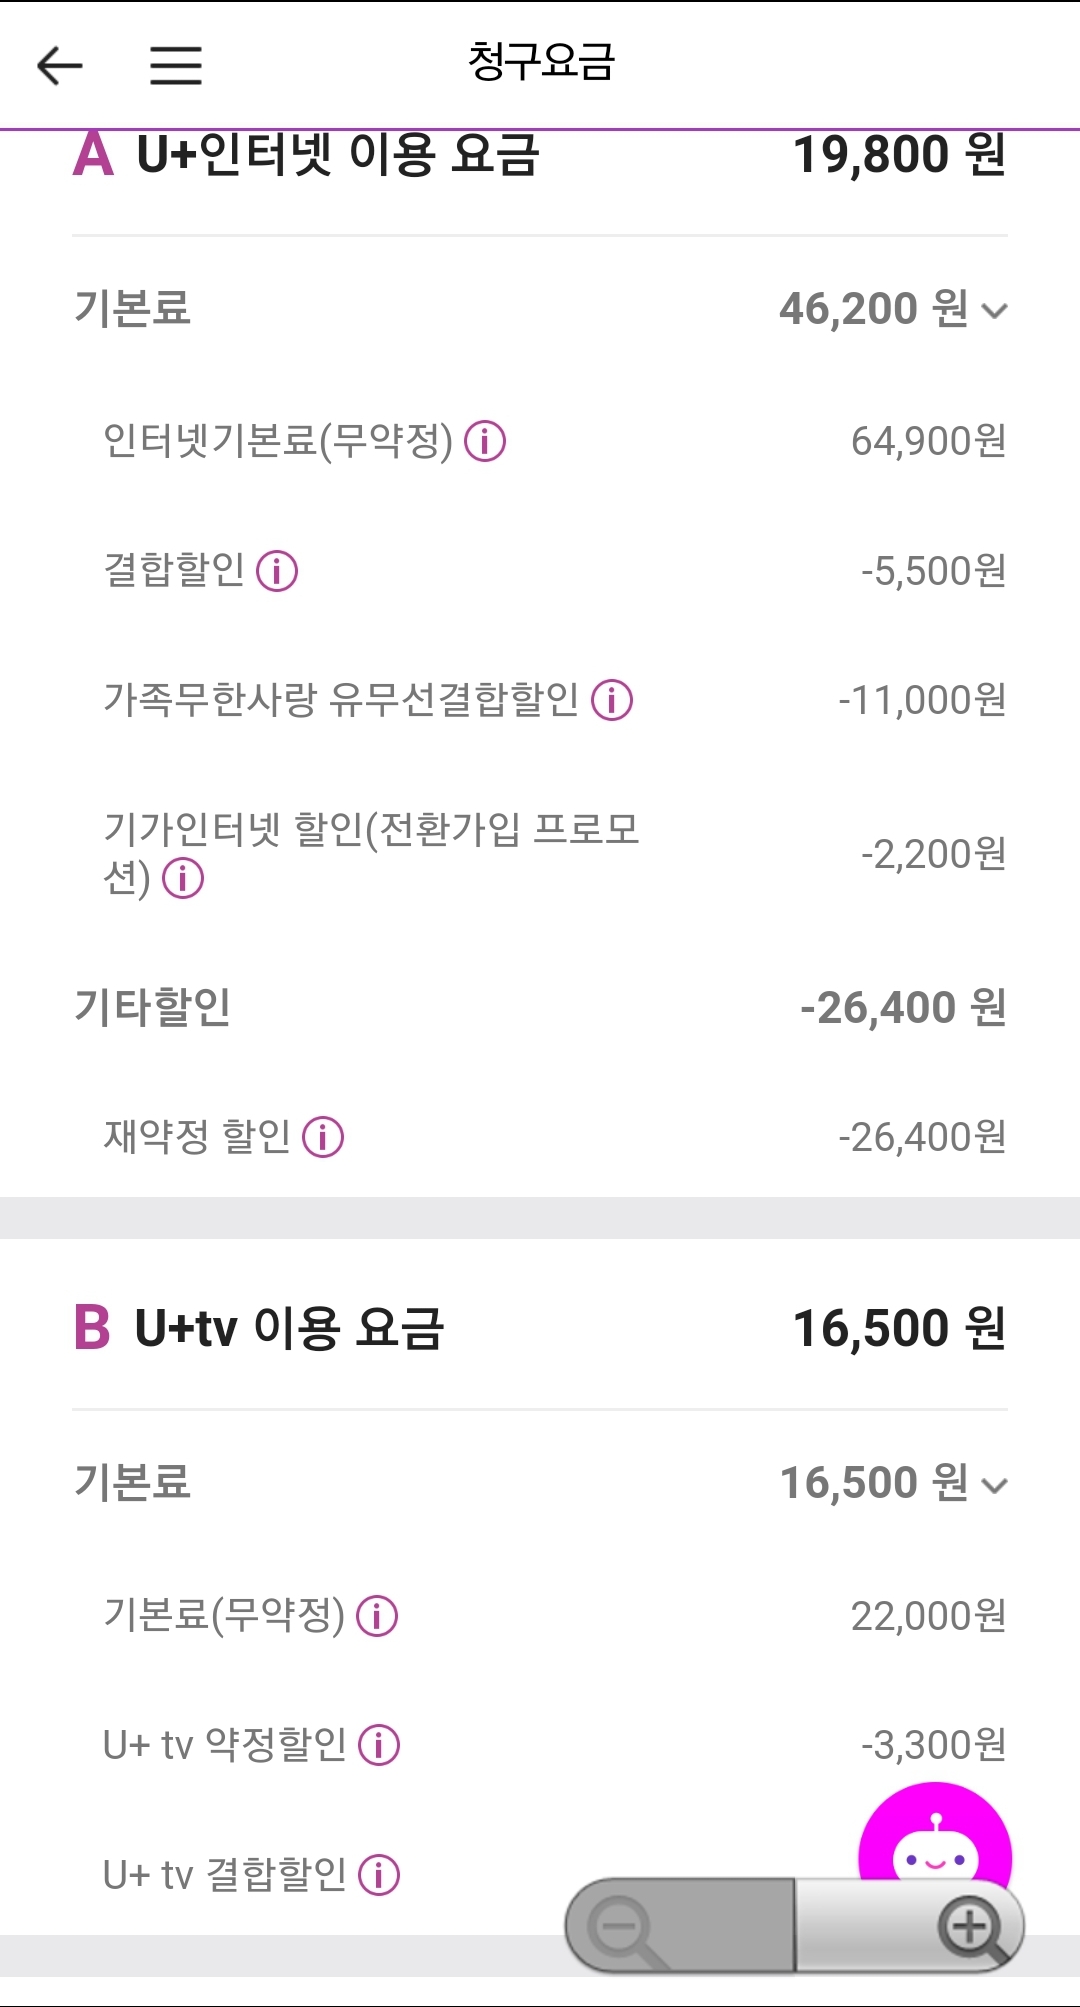This screenshot has width=1080, height=2007.
Task: Select the A U+인터넷 이용 요금 heading
Action: (x=307, y=156)
